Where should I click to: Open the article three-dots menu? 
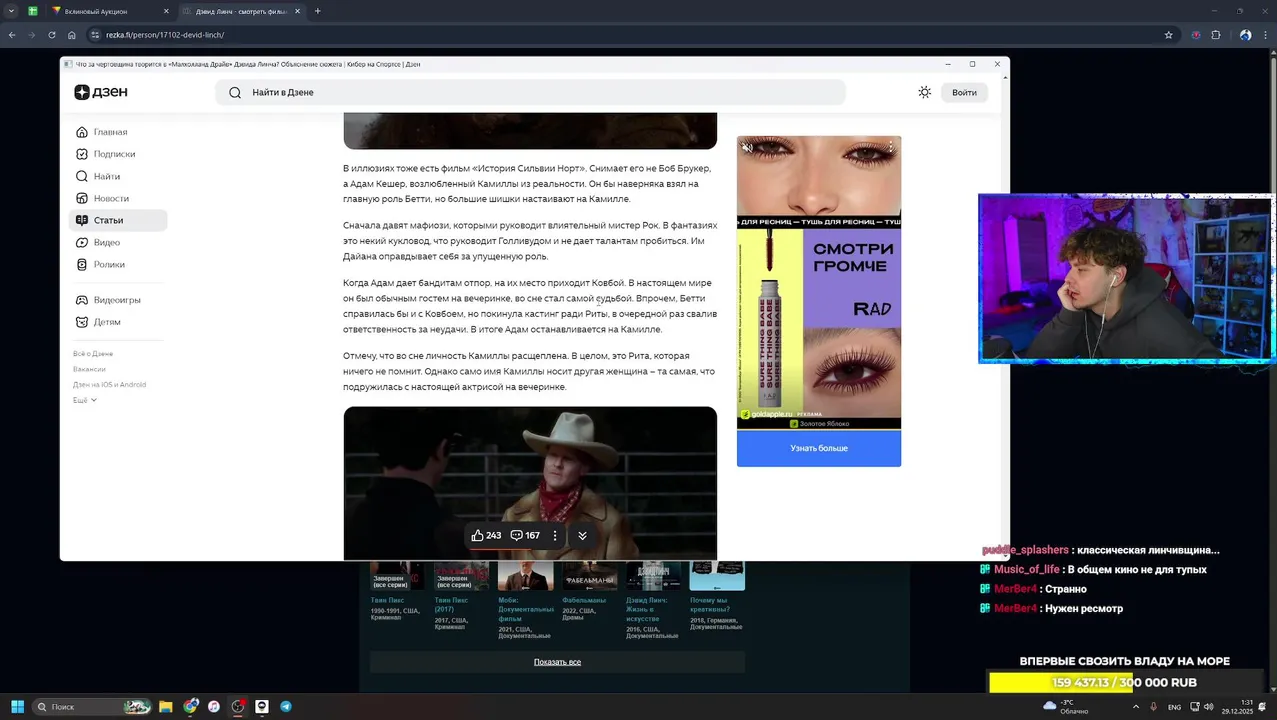(555, 535)
